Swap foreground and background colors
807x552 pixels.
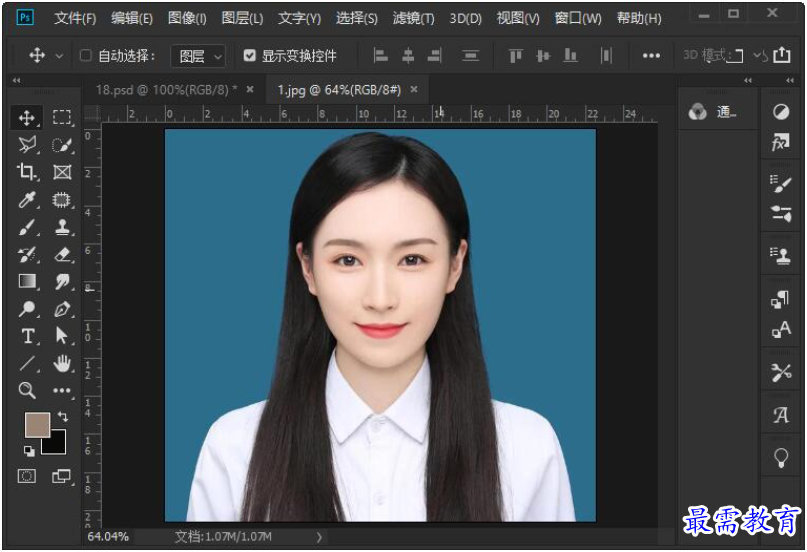(x=62, y=416)
